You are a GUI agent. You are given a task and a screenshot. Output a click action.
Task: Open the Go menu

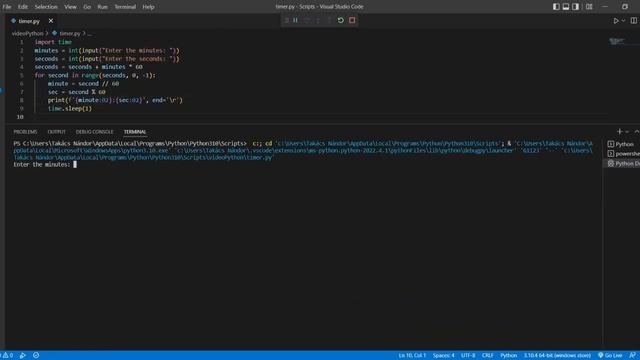87,7
